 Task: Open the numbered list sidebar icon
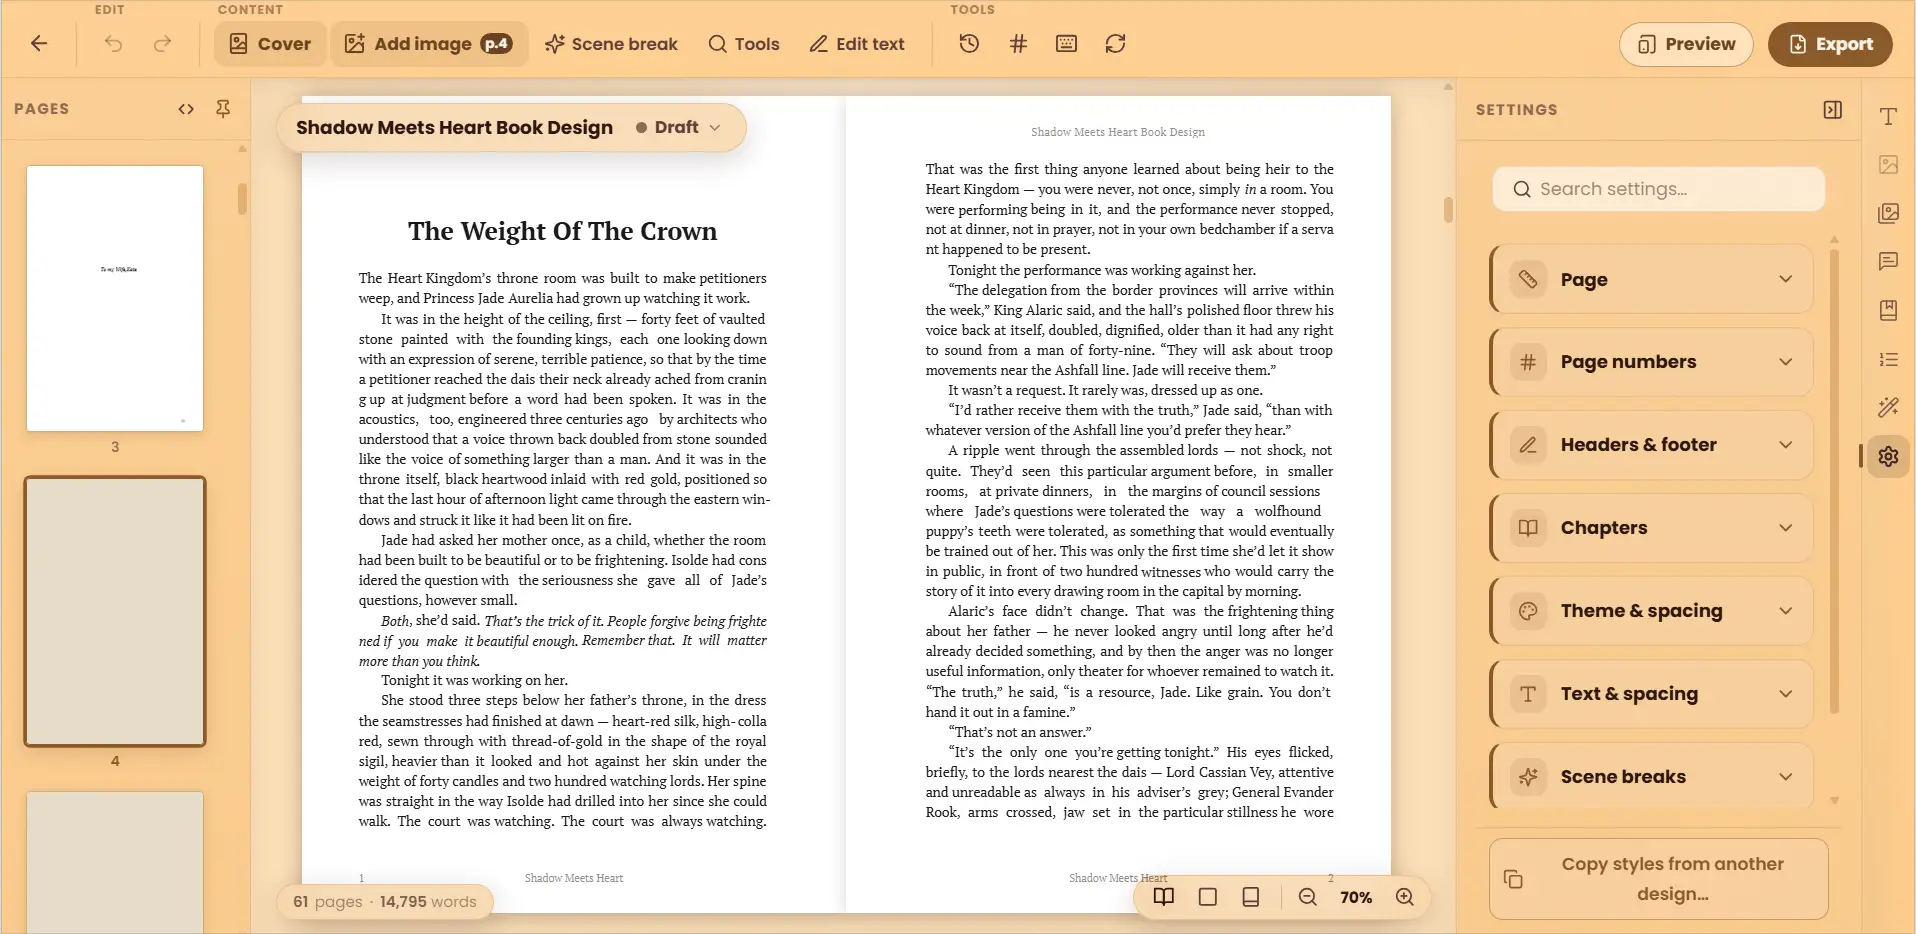click(1888, 359)
